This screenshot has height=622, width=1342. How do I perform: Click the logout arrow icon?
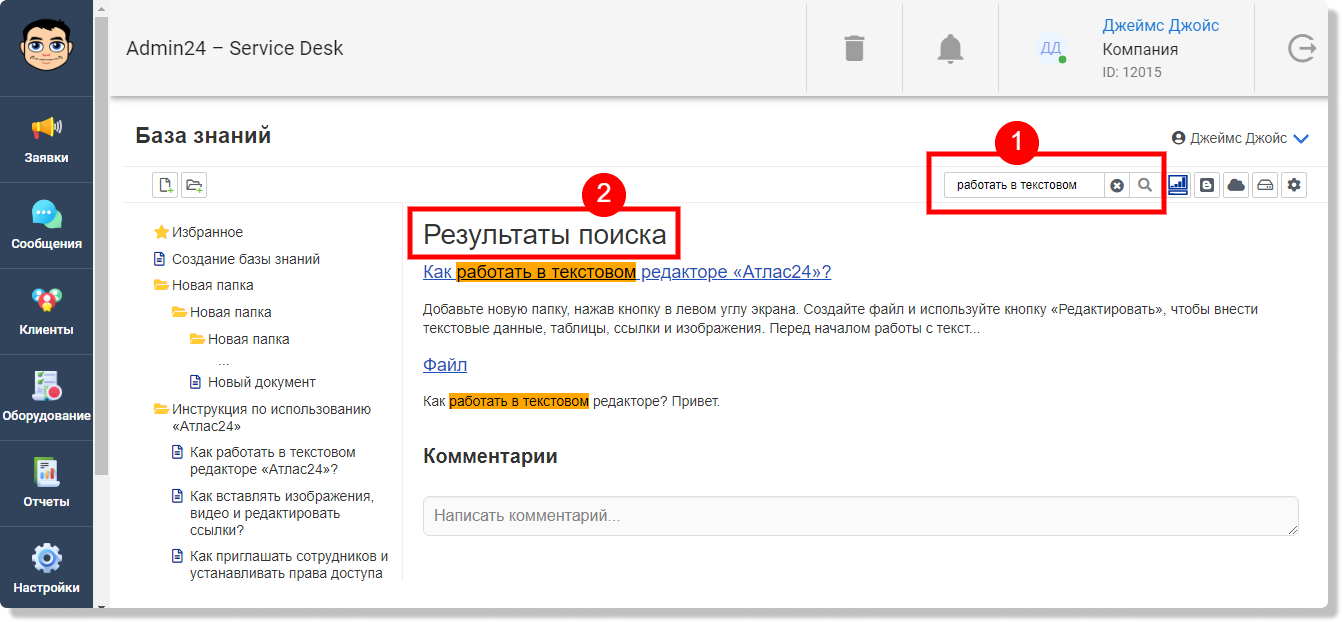[1301, 48]
